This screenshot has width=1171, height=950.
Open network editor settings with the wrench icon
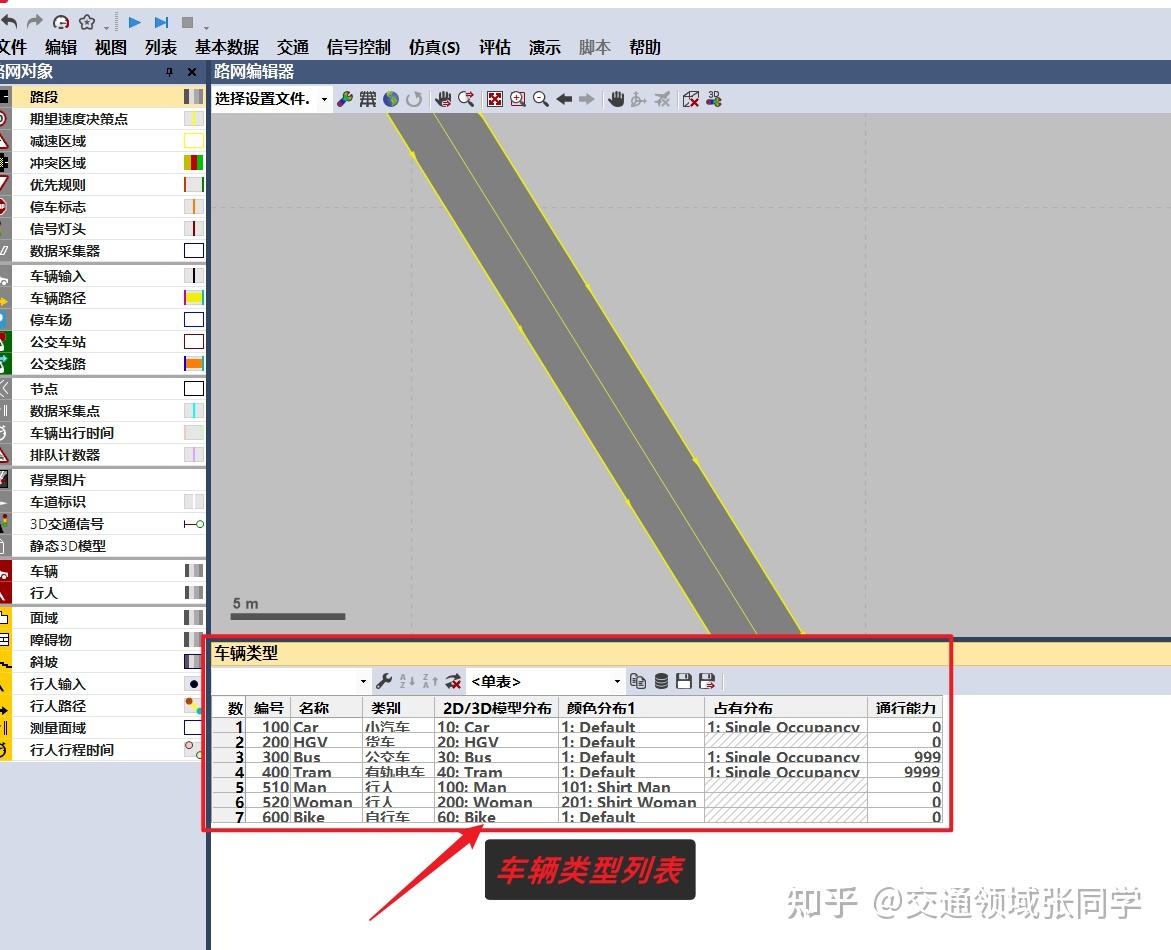[346, 98]
